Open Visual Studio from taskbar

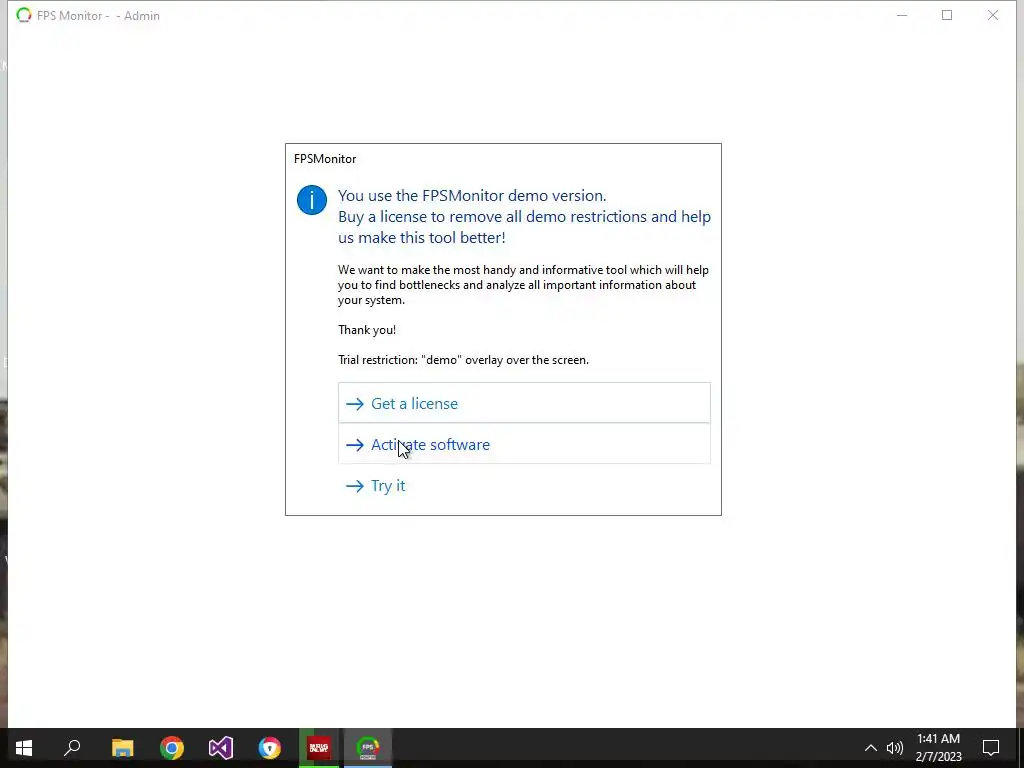221,748
